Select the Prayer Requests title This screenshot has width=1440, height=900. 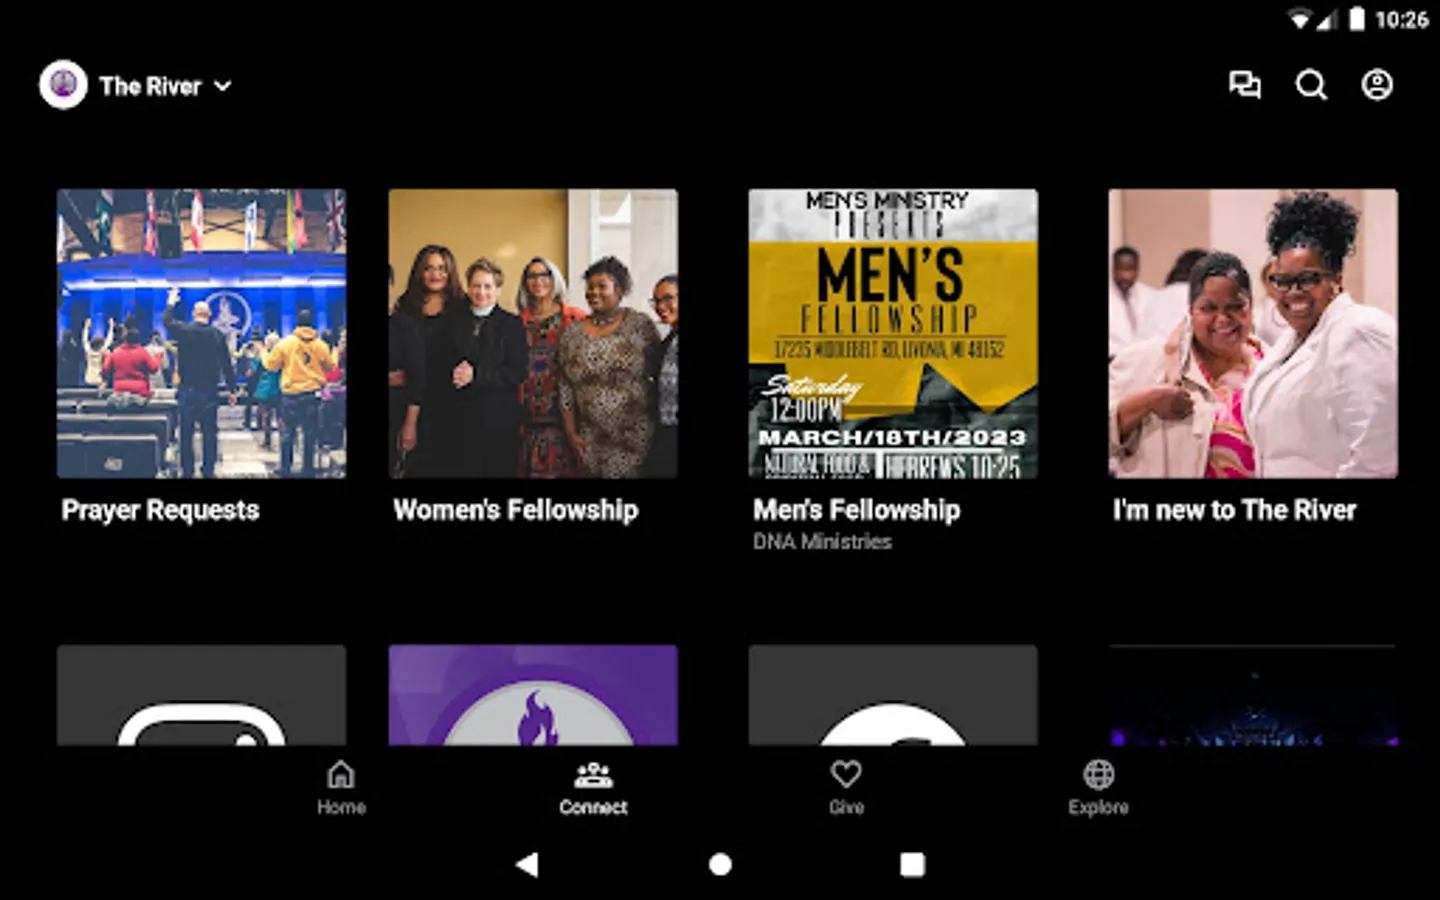[160, 511]
